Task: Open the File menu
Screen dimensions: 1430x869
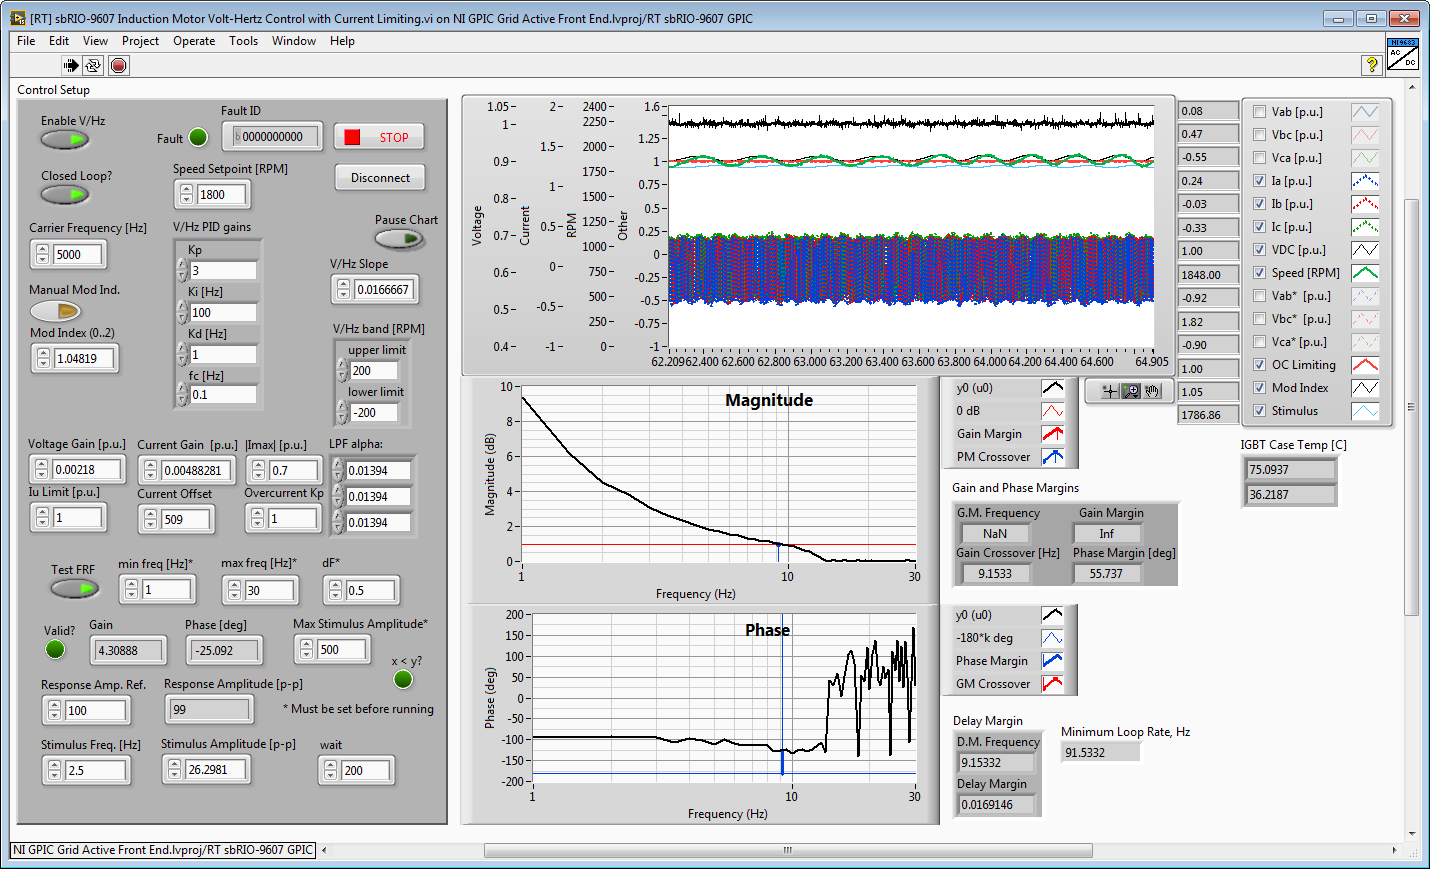Action: (26, 41)
